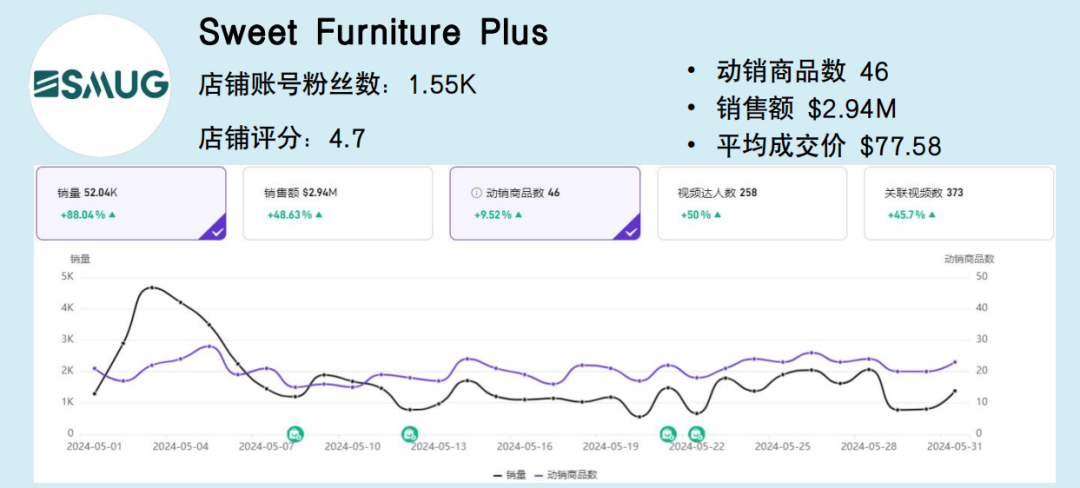Click the Sweet Furniture Plus store title
The width and height of the screenshot is (1080, 488).
(373, 32)
